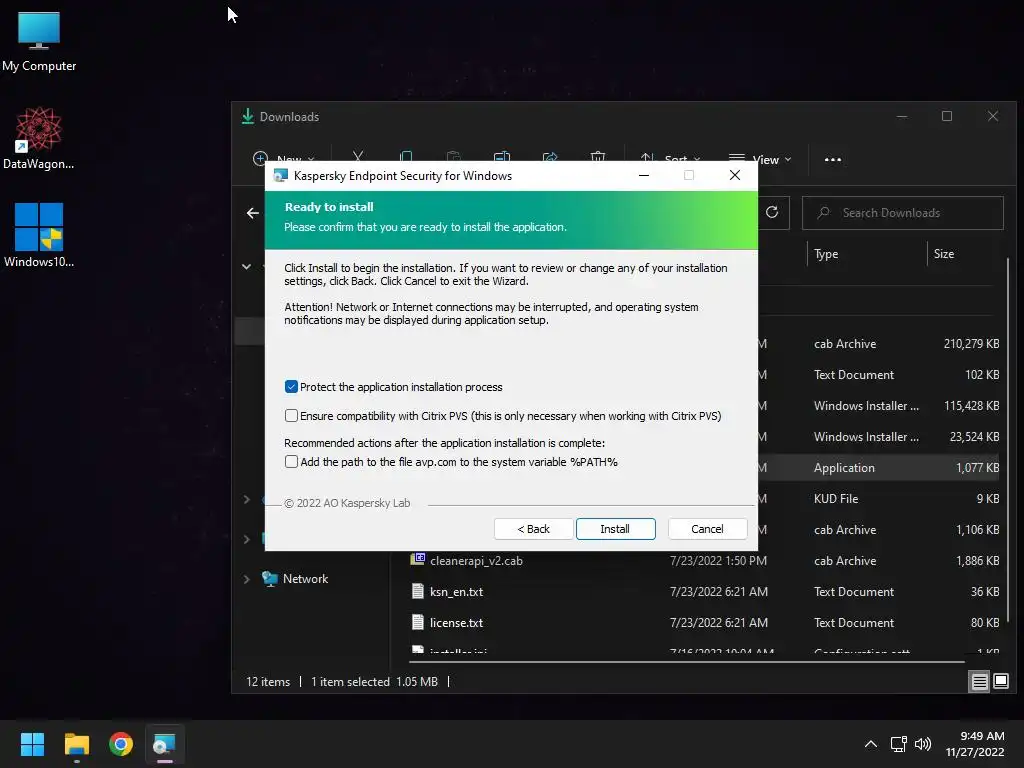Switch to details view layout icon
The height and width of the screenshot is (768, 1024).
pos(980,682)
